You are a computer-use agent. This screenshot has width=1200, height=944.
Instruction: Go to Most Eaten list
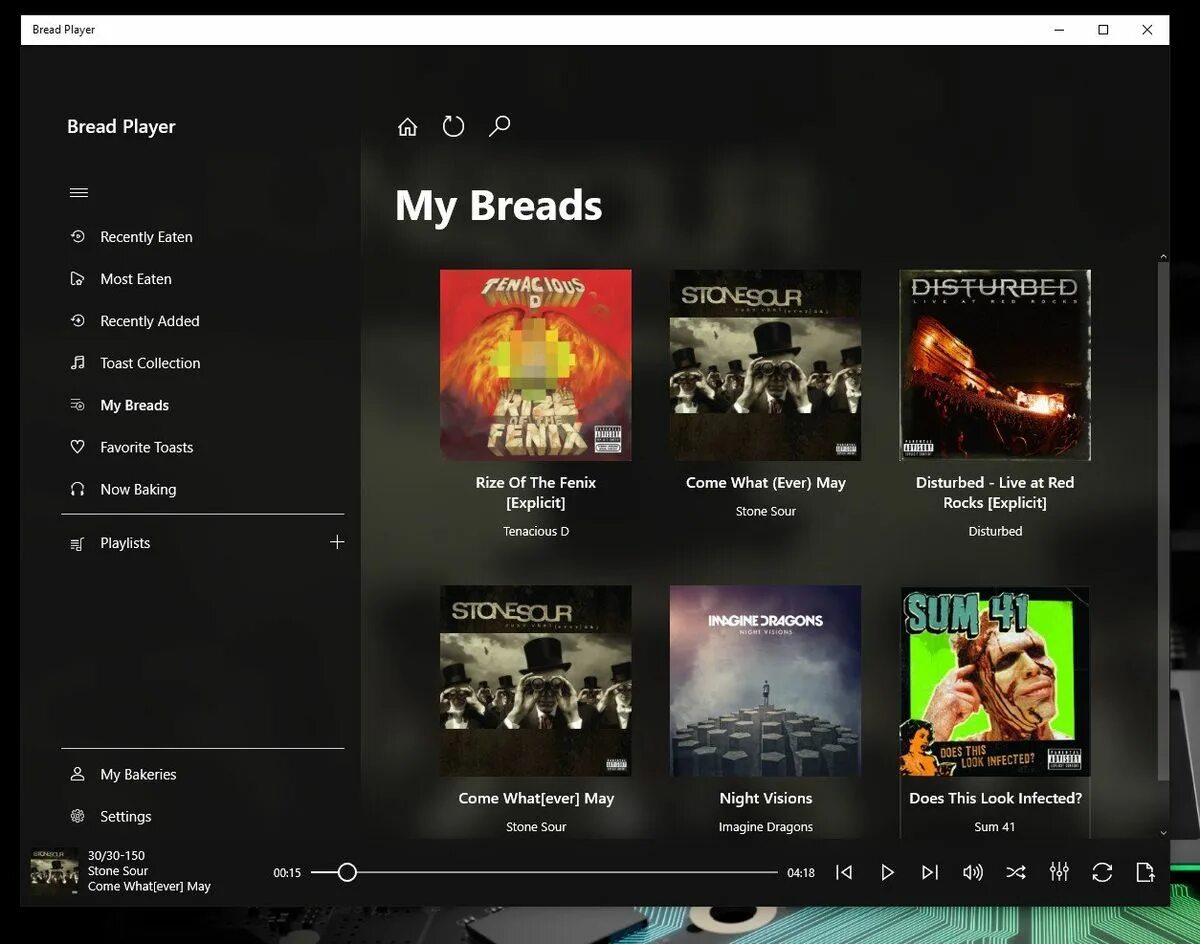point(136,279)
